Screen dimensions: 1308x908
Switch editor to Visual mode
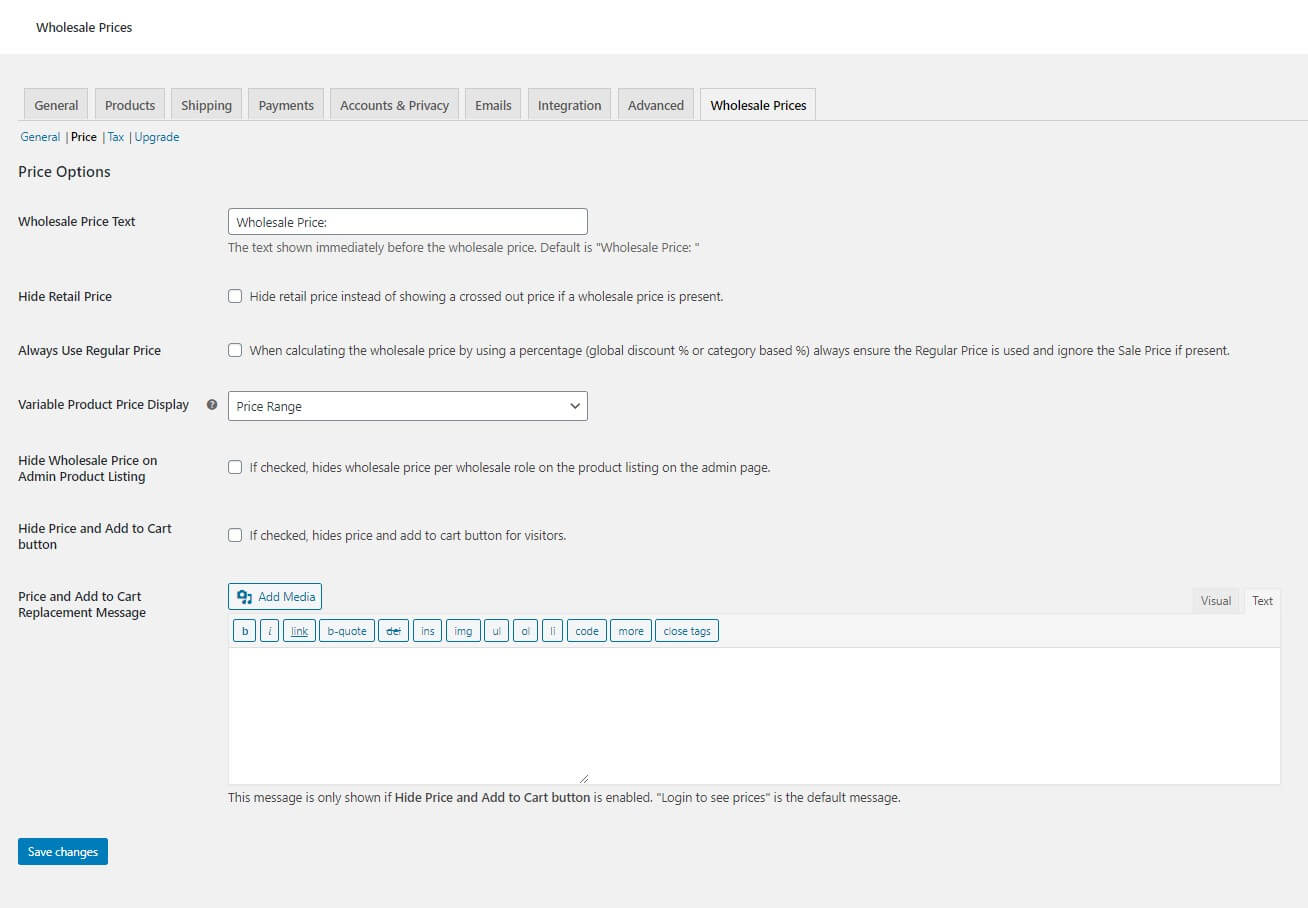[x=1215, y=601]
